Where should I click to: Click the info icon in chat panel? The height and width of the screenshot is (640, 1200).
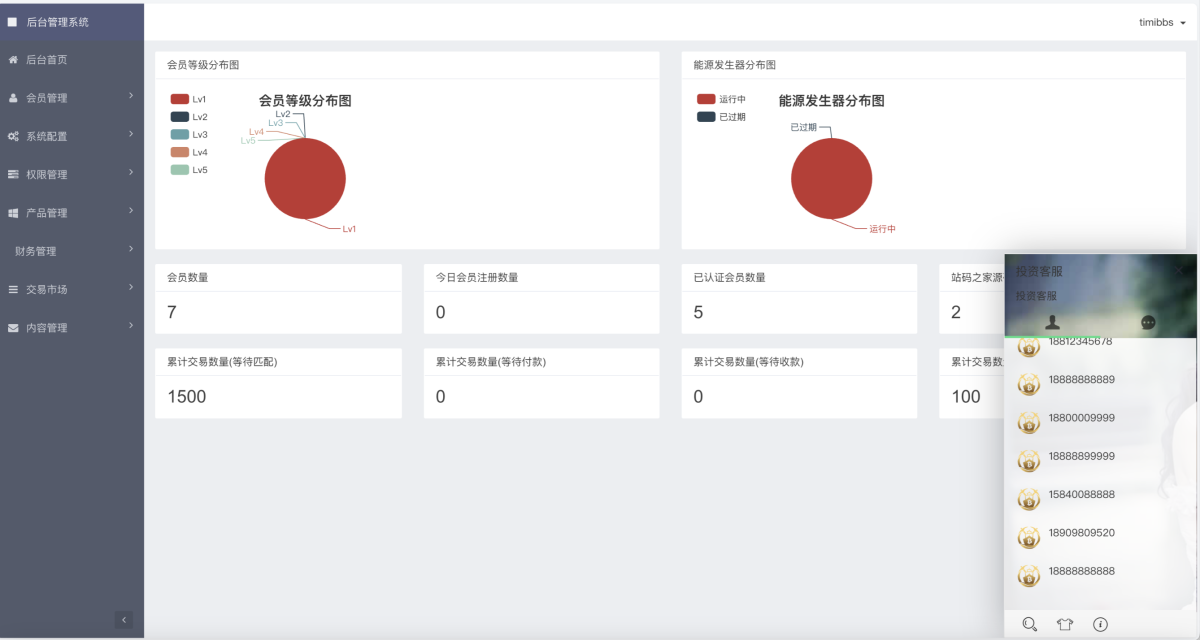click(1100, 624)
